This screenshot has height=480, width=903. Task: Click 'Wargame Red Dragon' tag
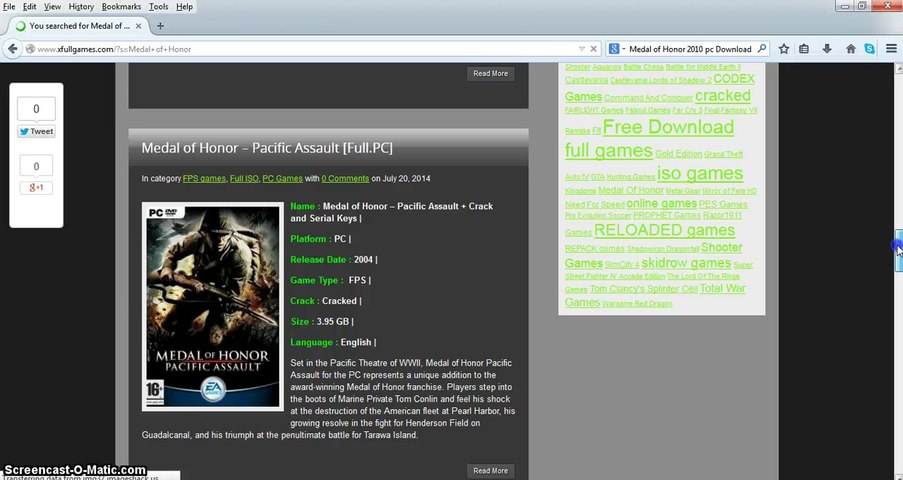click(637, 303)
